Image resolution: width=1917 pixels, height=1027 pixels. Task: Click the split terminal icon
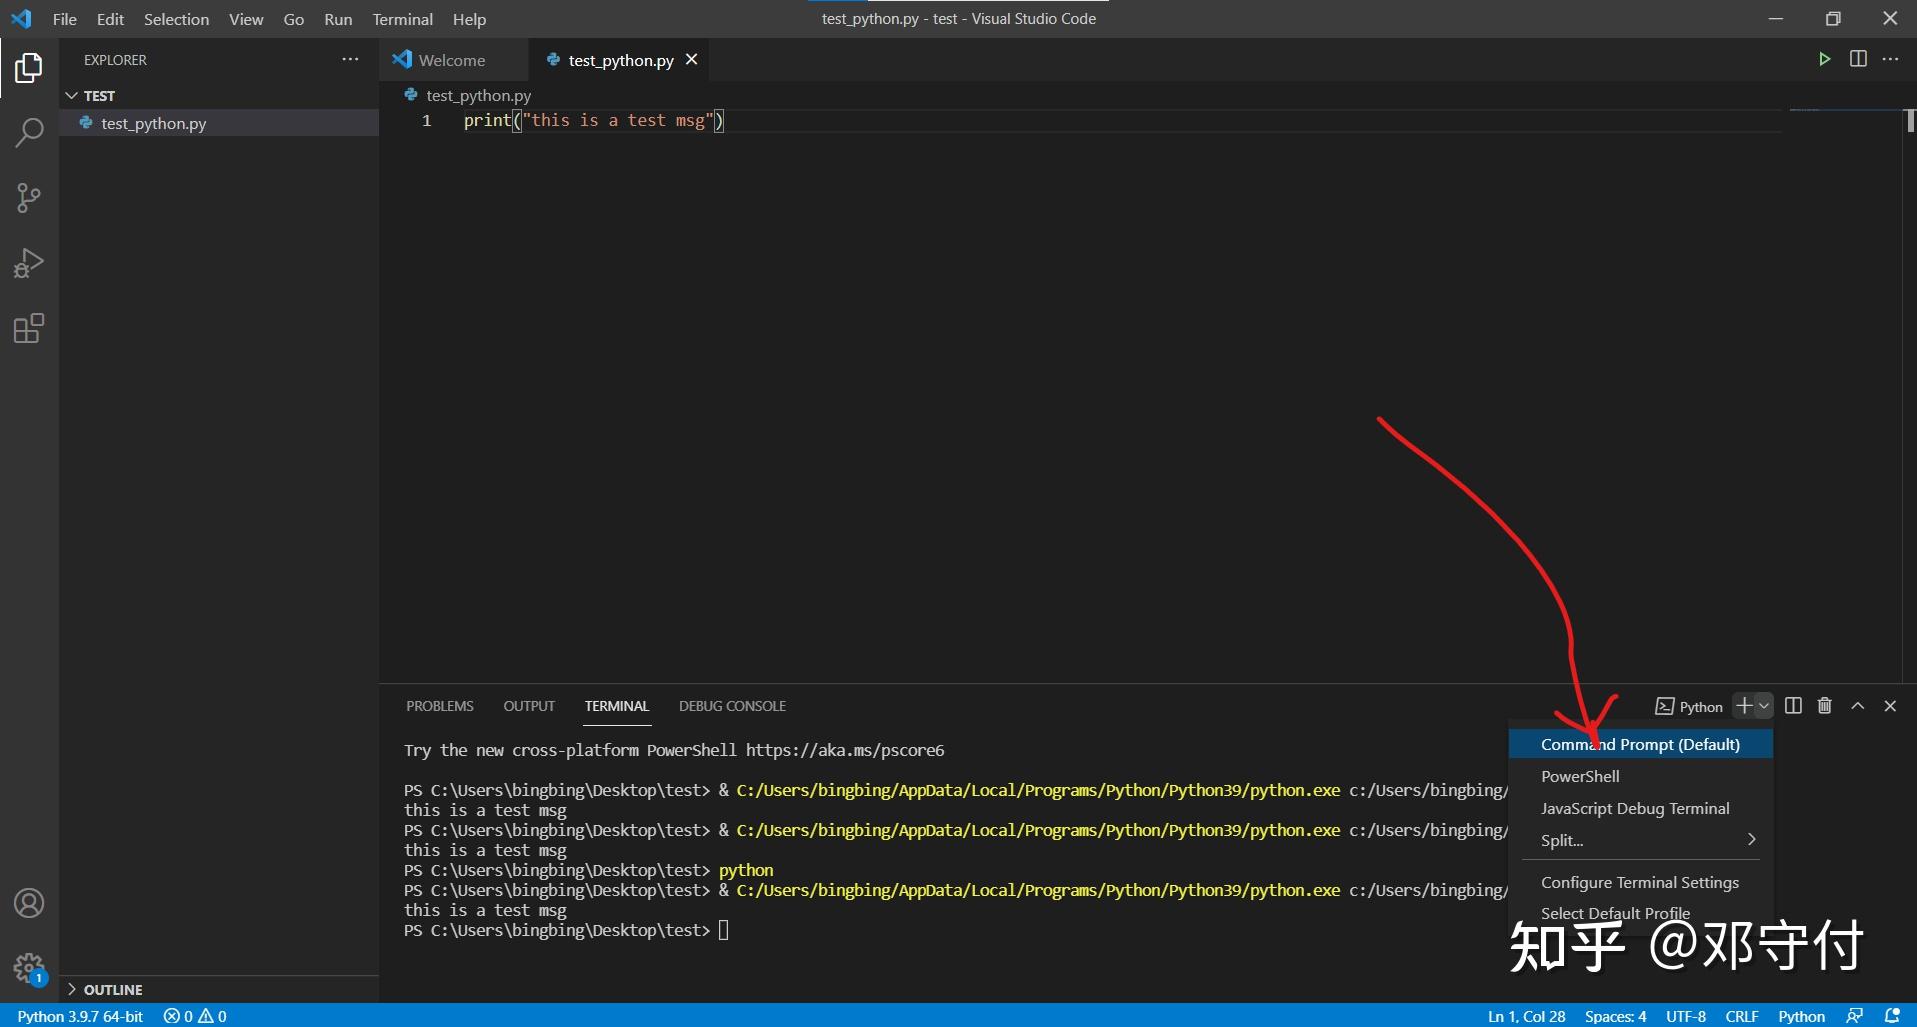click(x=1791, y=706)
